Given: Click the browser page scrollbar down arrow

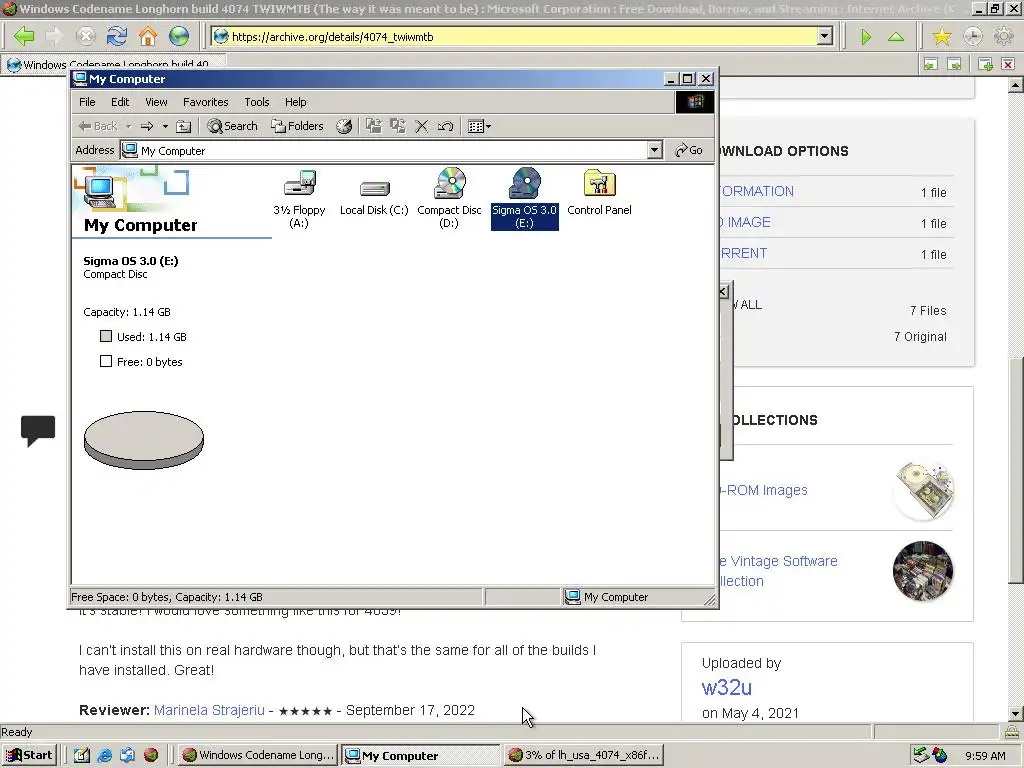Looking at the screenshot, I should [1016, 713].
